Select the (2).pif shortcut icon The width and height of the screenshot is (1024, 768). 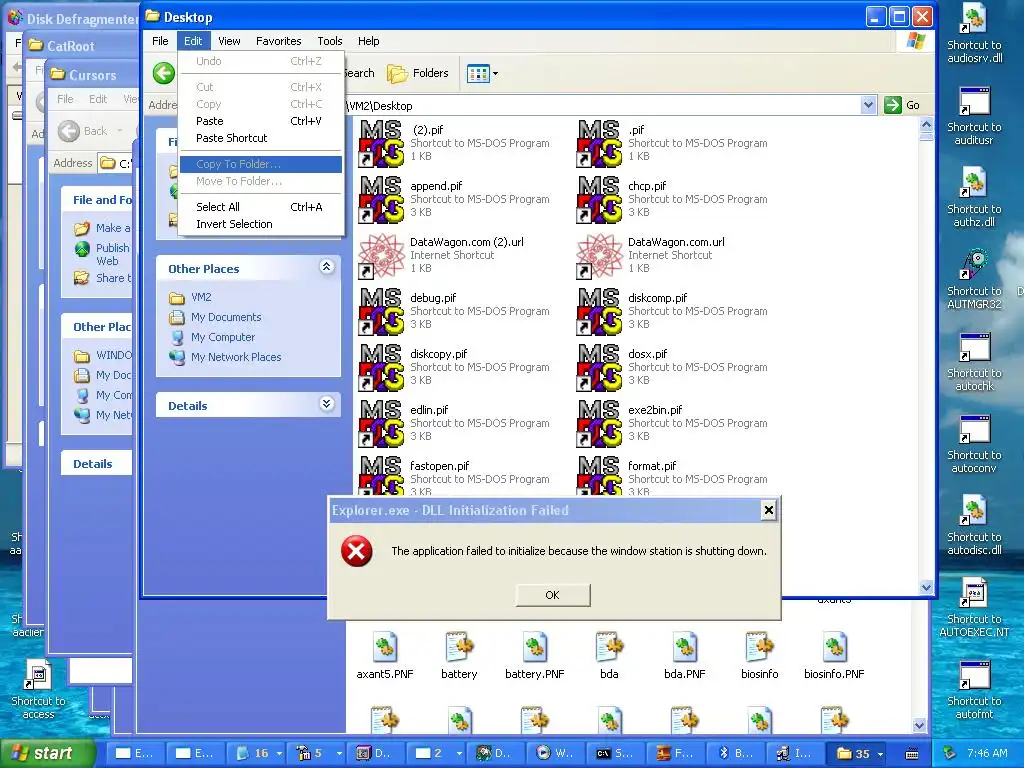[x=381, y=143]
